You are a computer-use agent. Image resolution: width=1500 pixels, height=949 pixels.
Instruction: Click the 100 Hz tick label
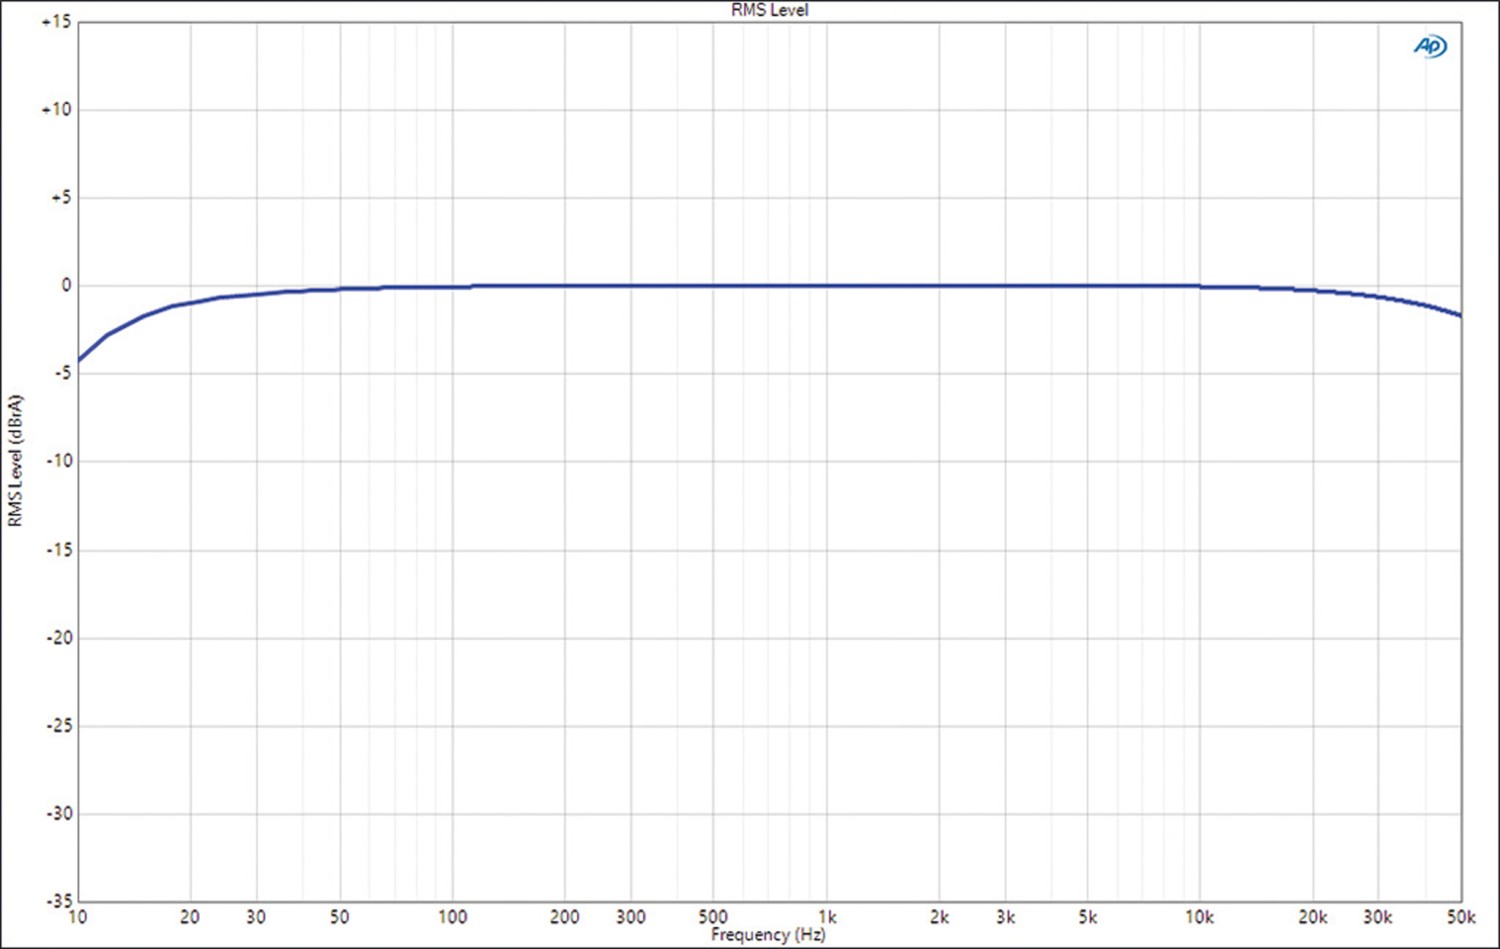[x=452, y=917]
